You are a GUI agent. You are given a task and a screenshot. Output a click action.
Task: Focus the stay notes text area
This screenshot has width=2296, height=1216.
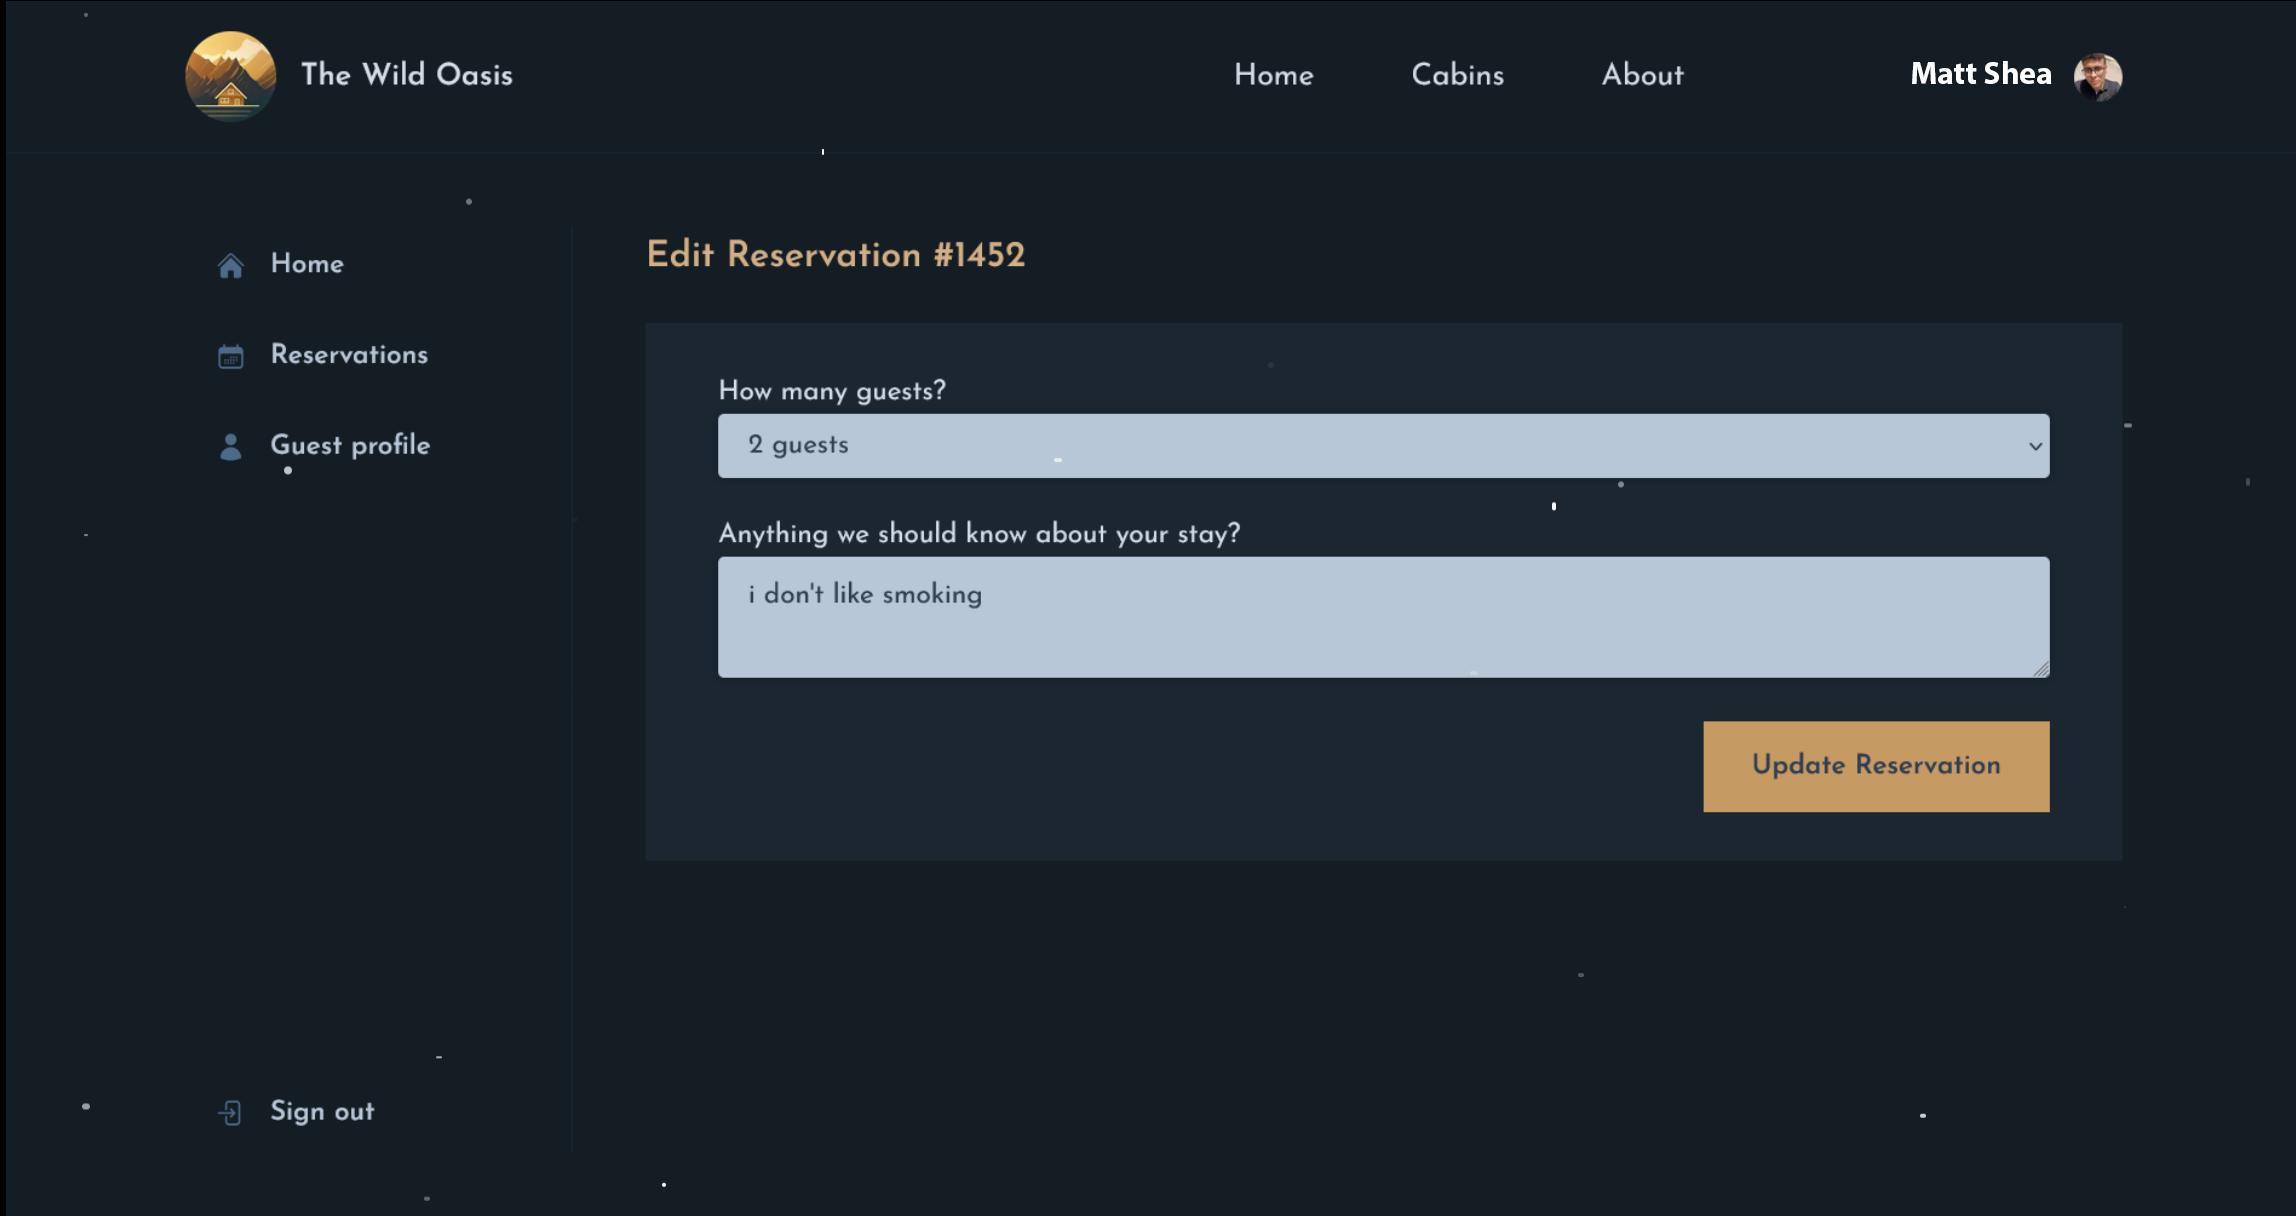[1382, 617]
